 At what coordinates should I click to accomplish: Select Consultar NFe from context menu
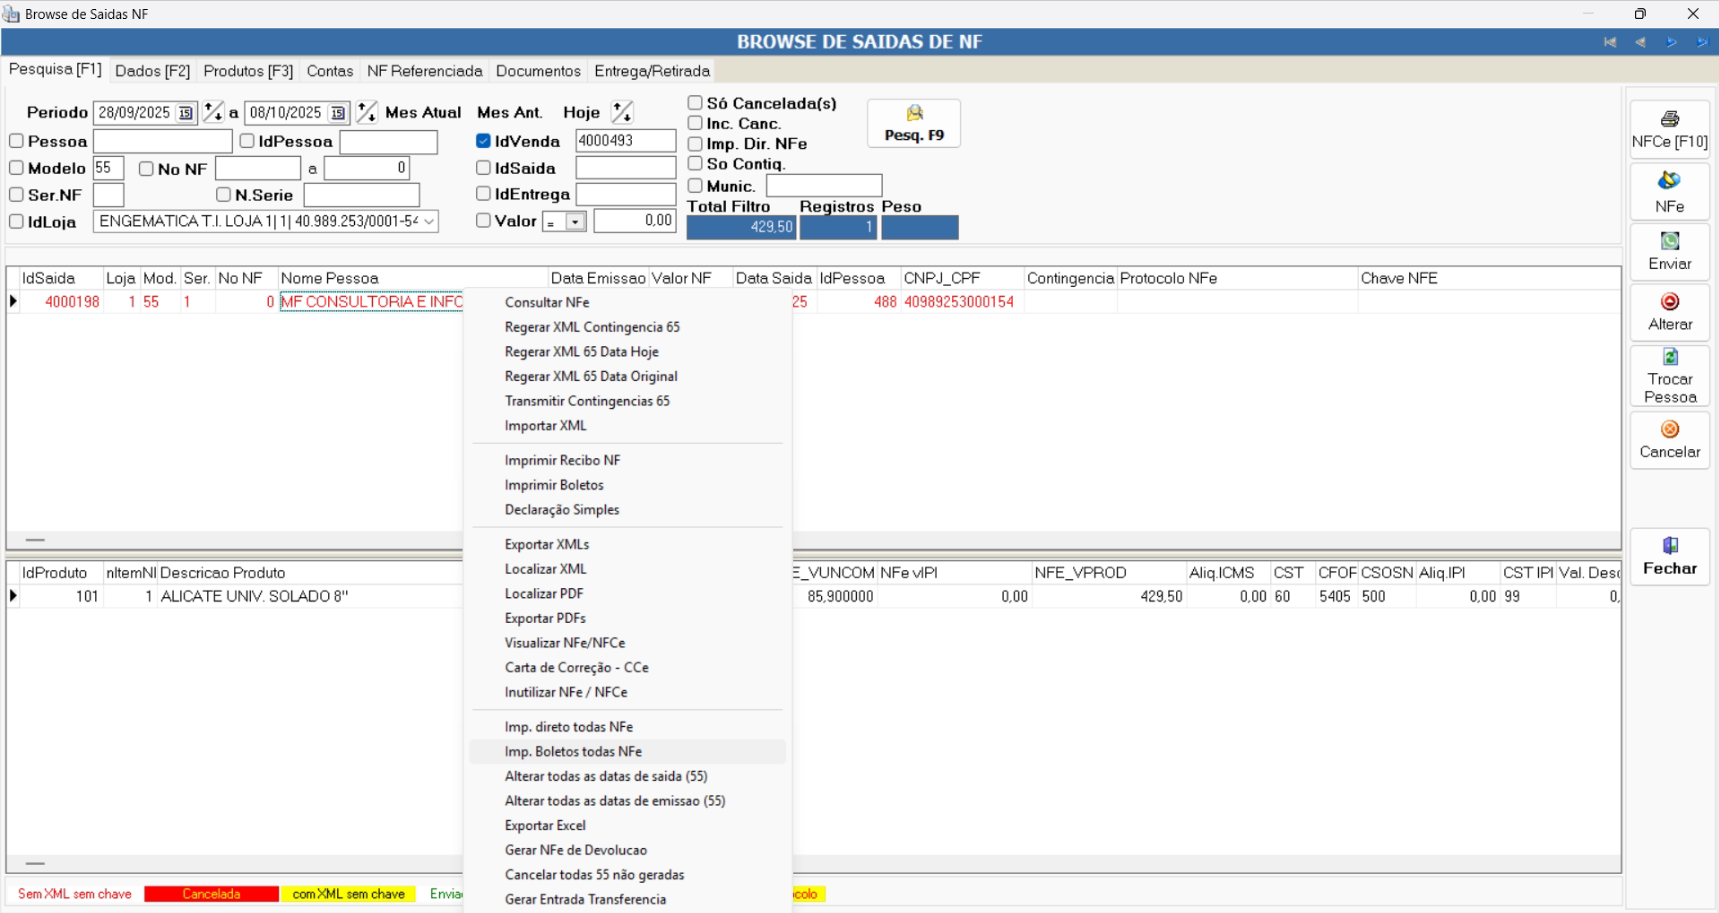click(547, 302)
